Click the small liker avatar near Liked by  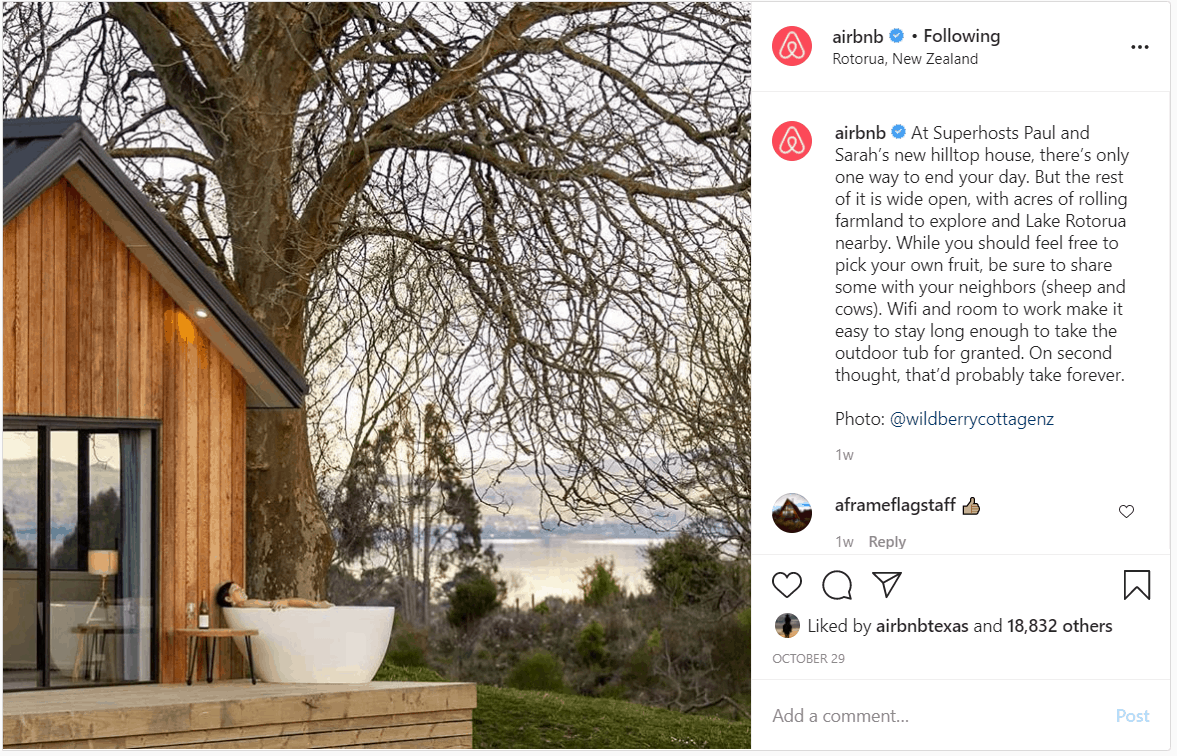(x=787, y=625)
